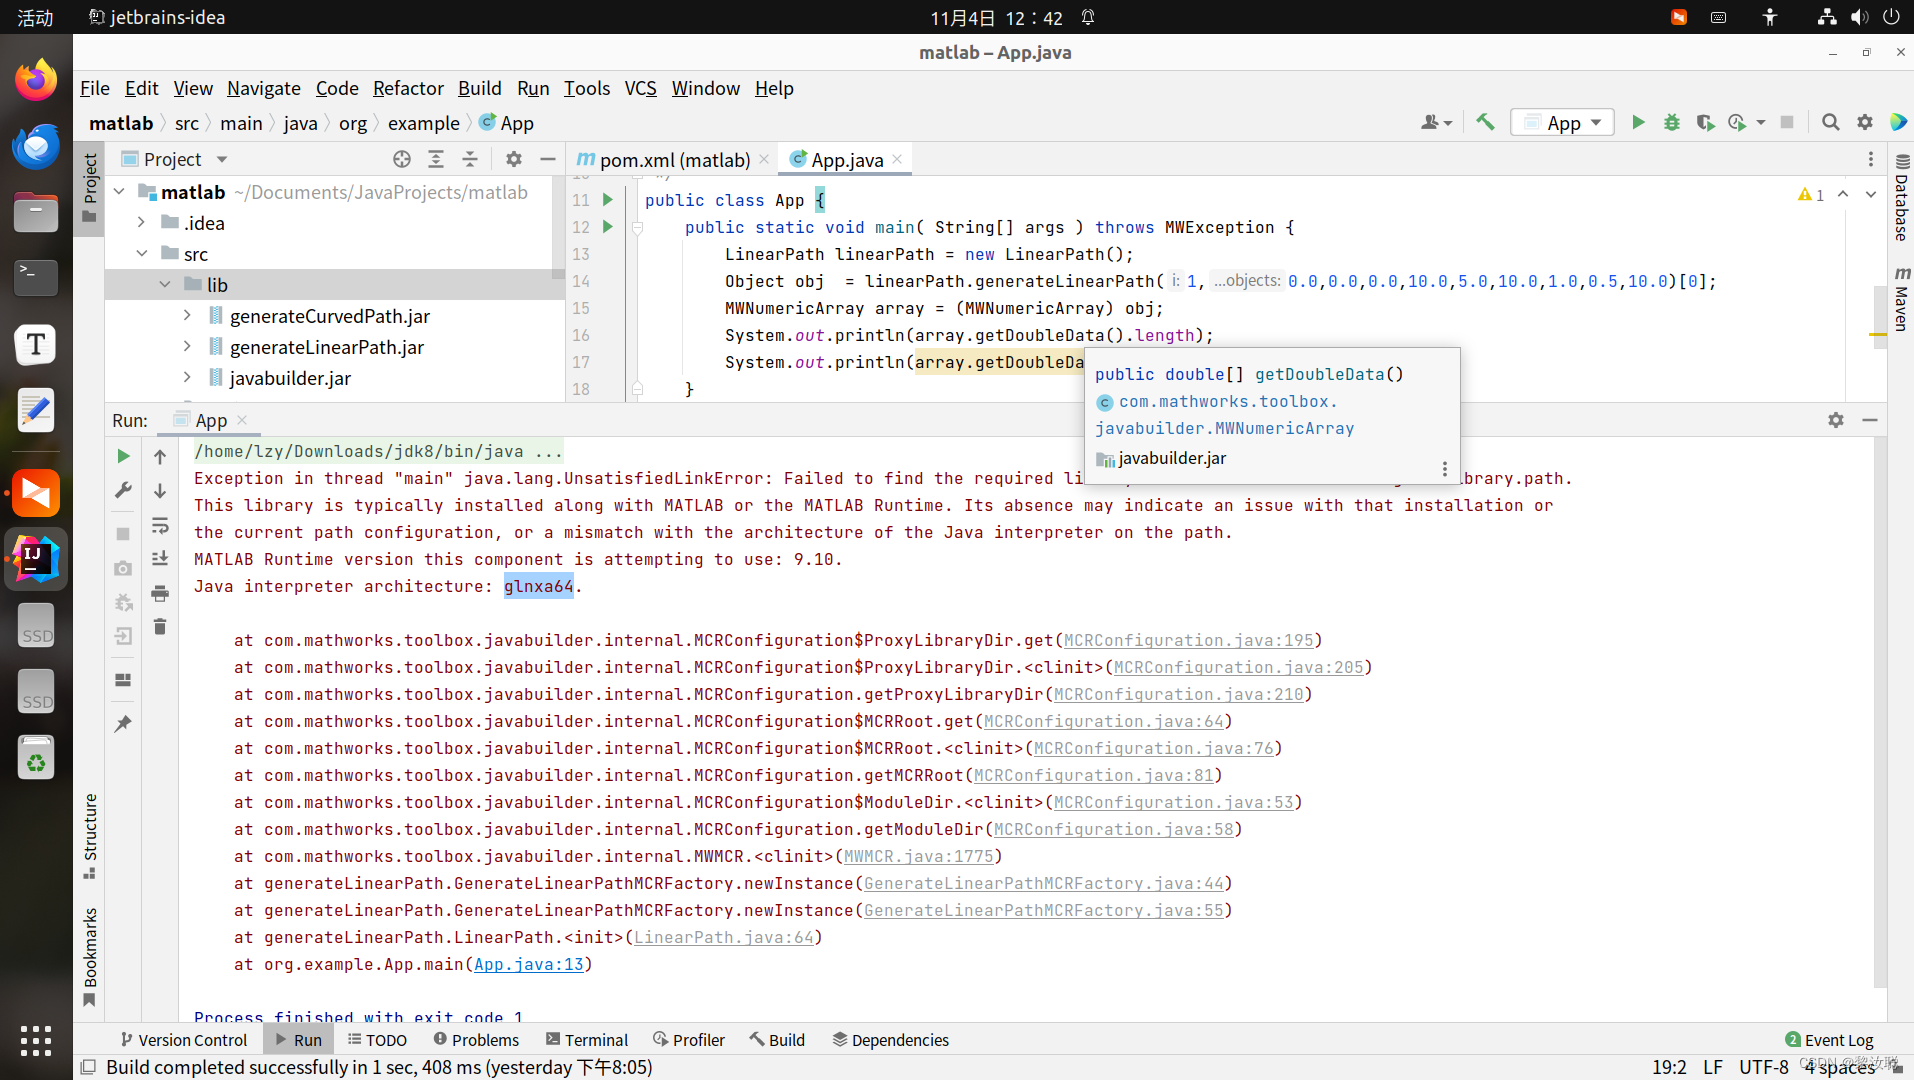This screenshot has width=1914, height=1080.
Task: Change UTF-8 file encoding in status bar
Action: click(1763, 1067)
